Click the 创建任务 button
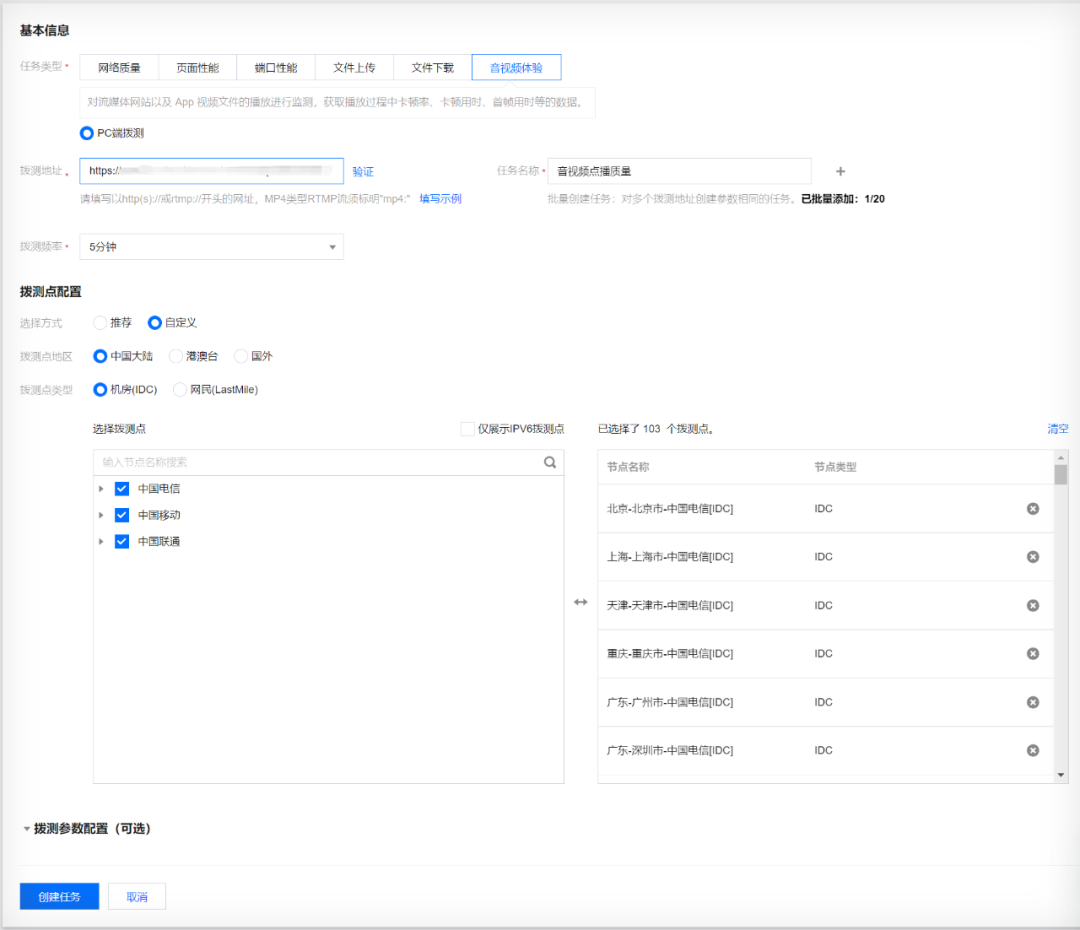This screenshot has width=1080, height=930. 59,897
